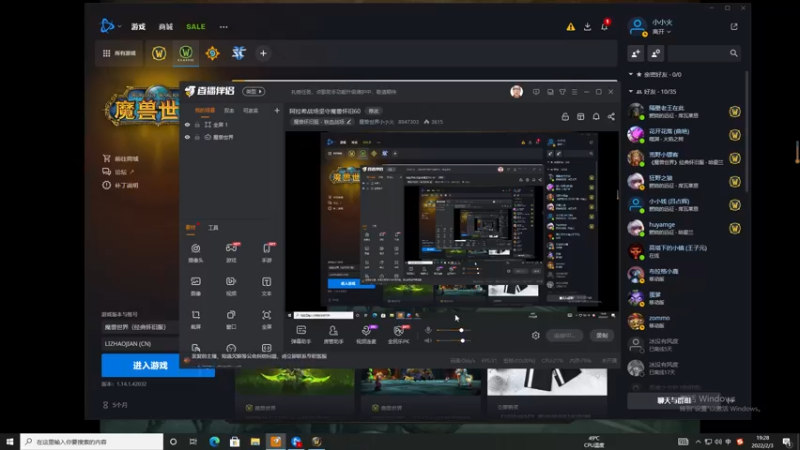Open the friend management settings icon

coord(656,53)
